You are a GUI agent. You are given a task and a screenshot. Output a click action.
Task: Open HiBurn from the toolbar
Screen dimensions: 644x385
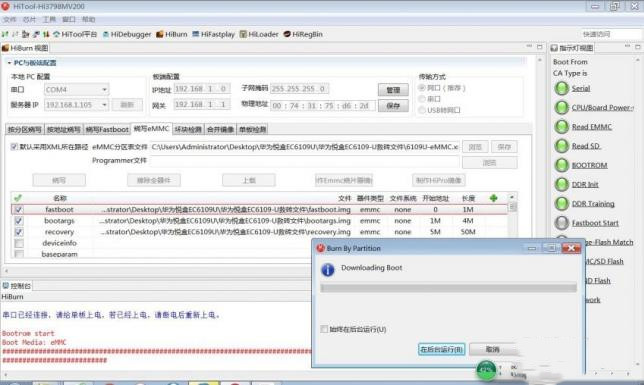(172, 34)
